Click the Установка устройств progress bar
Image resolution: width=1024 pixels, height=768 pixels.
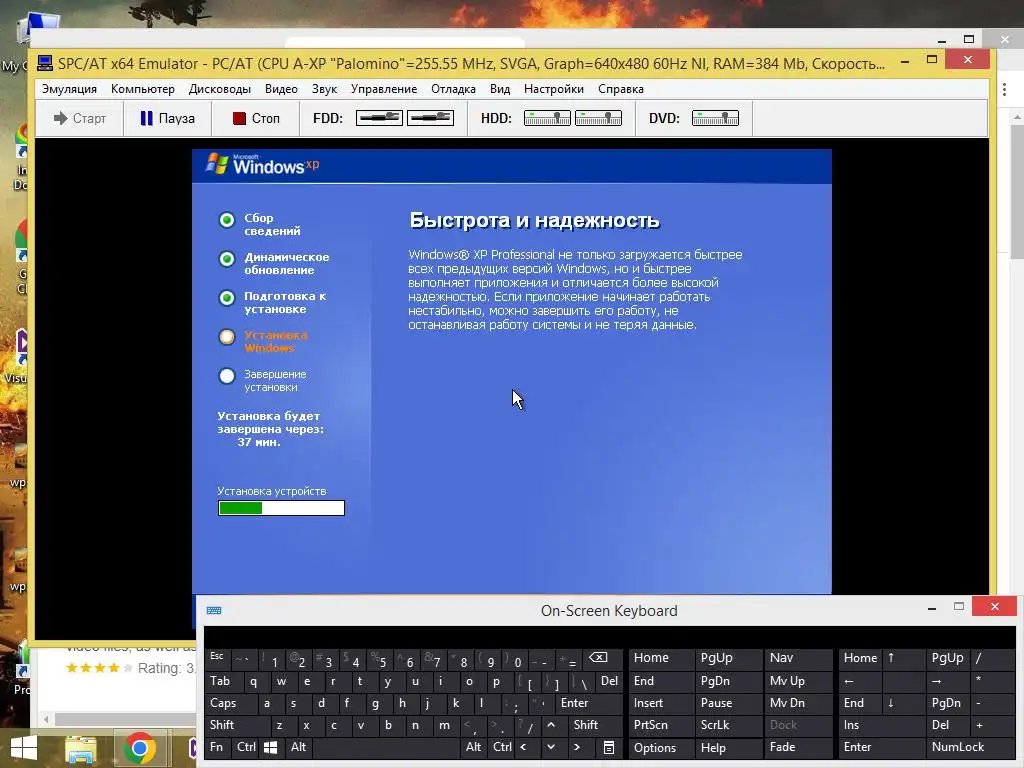[281, 508]
